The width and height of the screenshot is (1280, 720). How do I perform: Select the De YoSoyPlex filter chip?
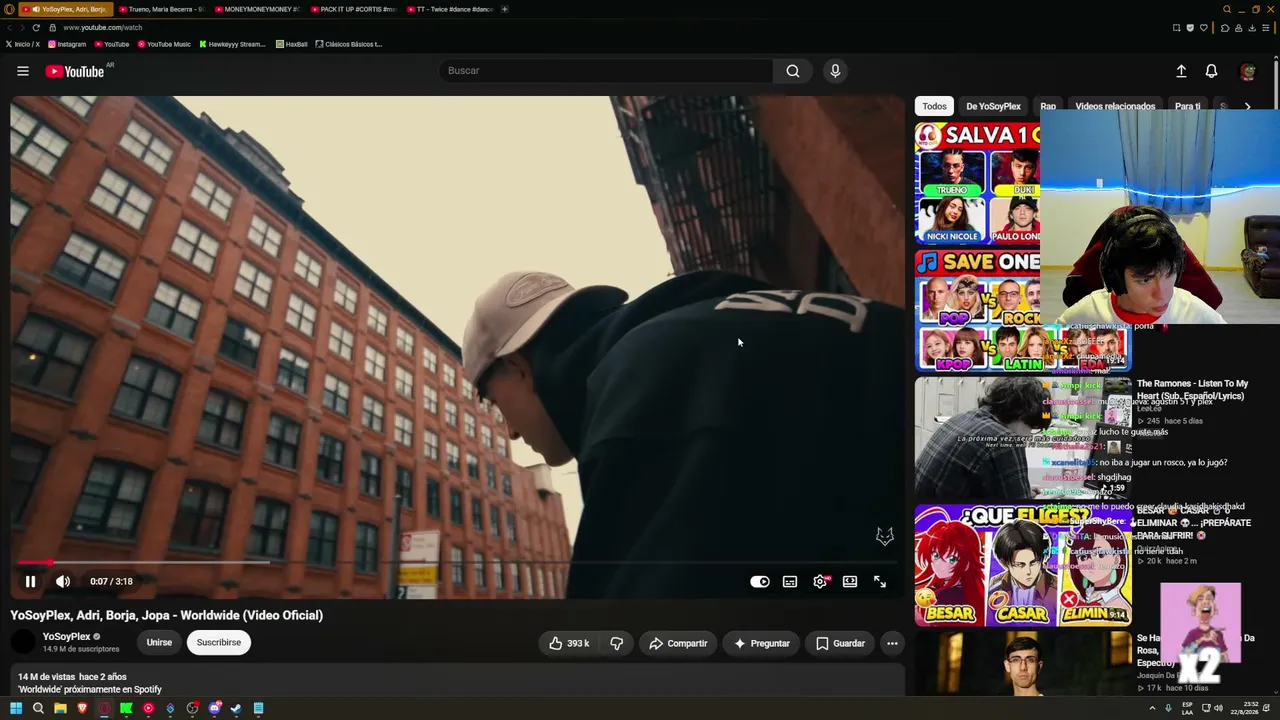tap(993, 106)
